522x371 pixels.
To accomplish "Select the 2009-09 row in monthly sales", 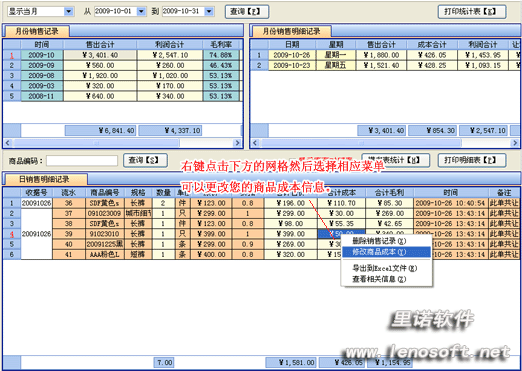I will click(122, 65).
